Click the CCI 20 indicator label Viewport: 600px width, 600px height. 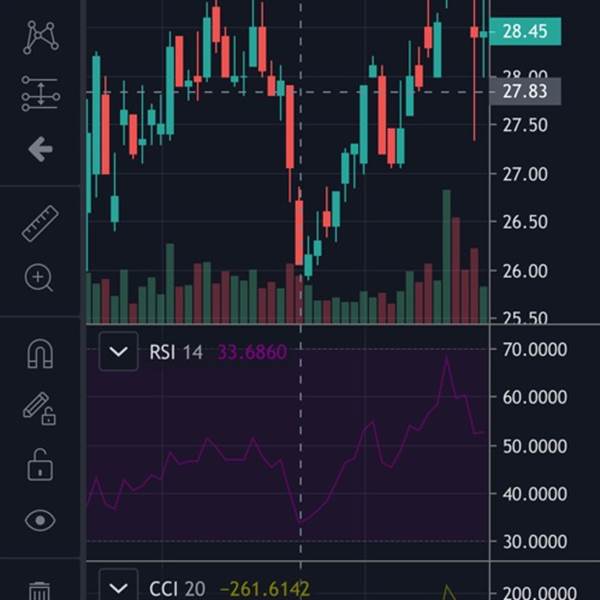click(177, 589)
